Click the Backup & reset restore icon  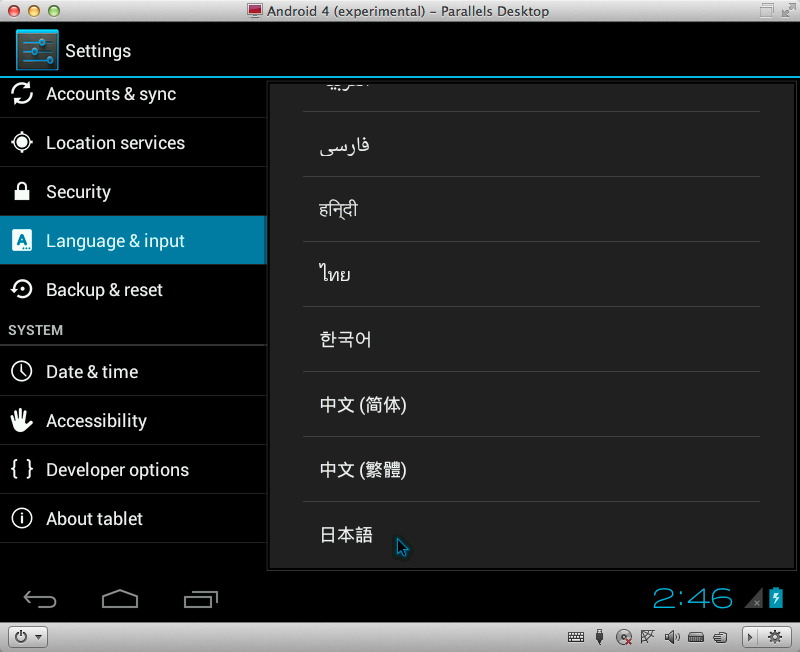pyautogui.click(x=22, y=289)
